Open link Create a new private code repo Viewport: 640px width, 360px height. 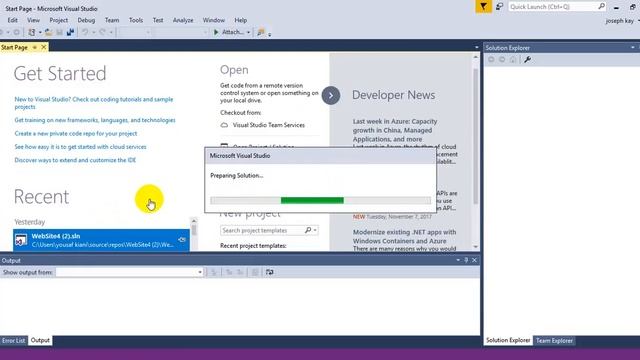(x=76, y=133)
